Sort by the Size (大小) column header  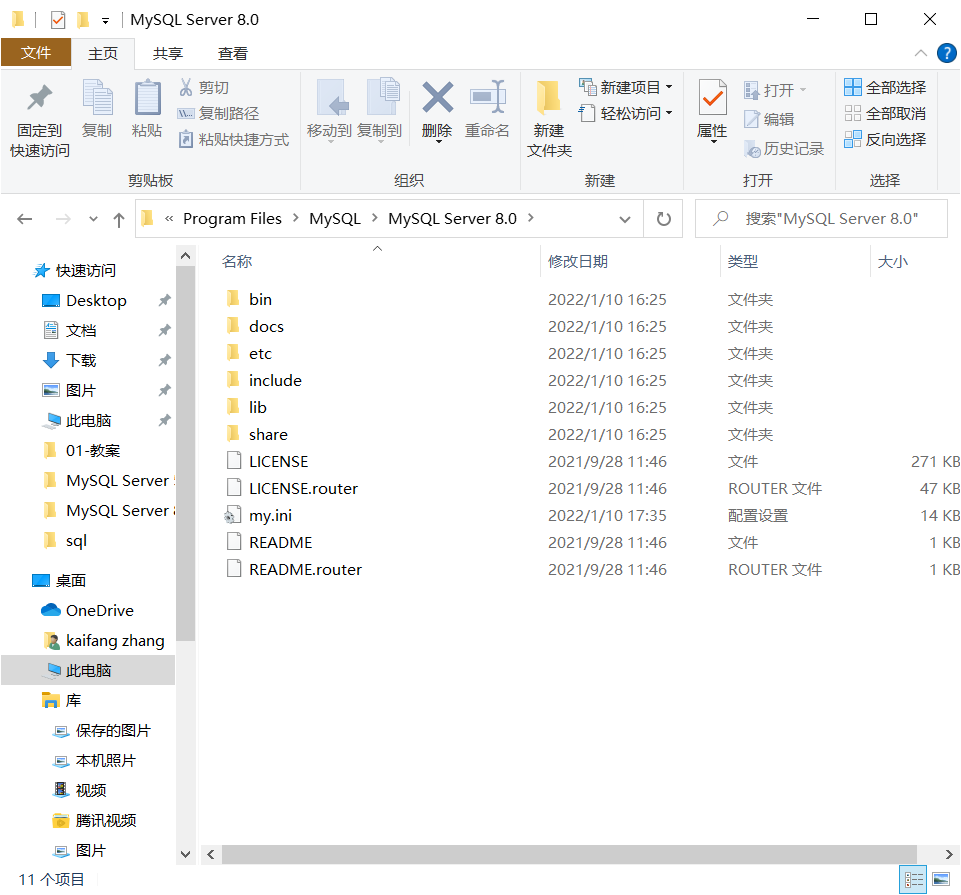pos(892,262)
